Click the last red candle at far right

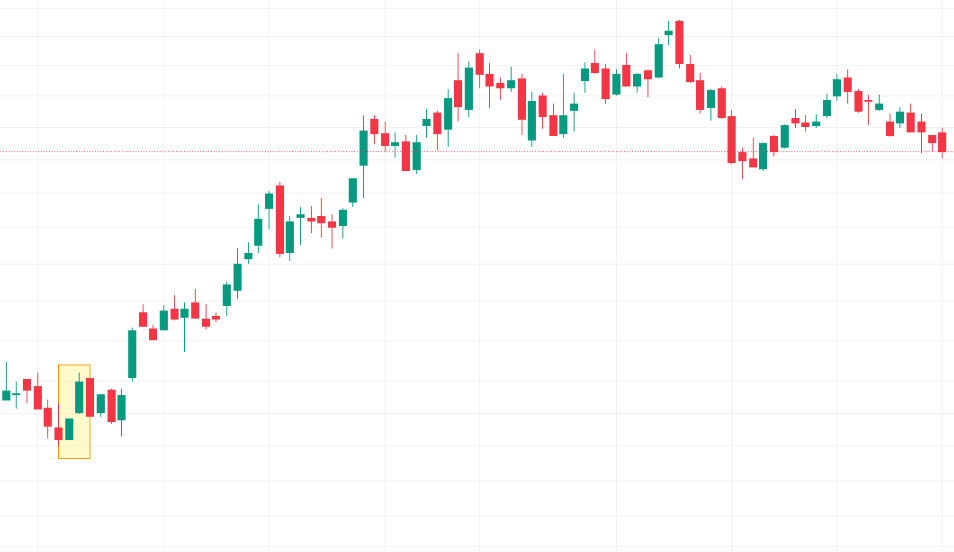[x=943, y=142]
